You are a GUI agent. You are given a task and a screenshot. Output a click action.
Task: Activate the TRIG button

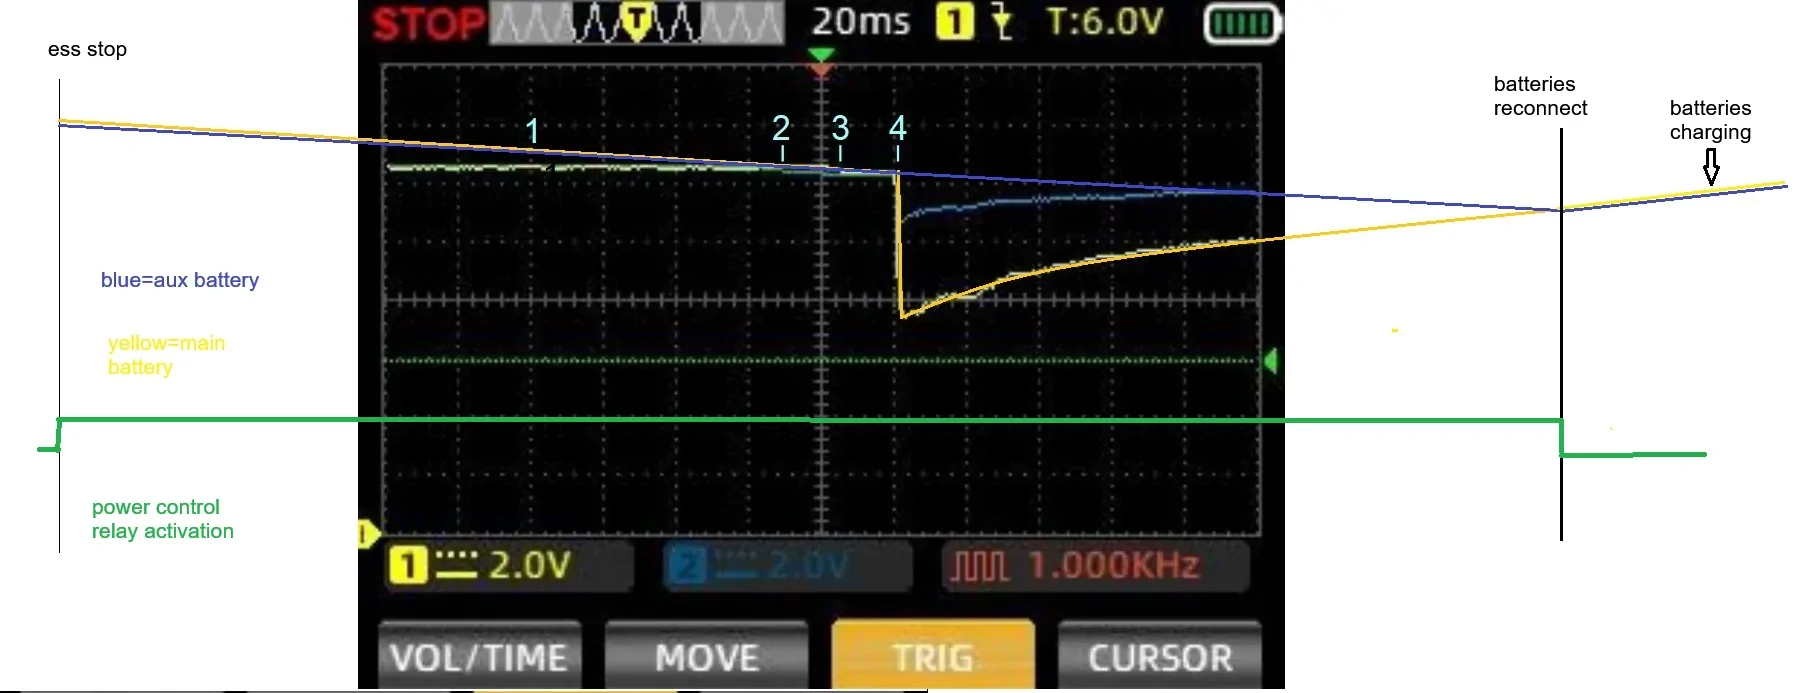click(x=932, y=655)
